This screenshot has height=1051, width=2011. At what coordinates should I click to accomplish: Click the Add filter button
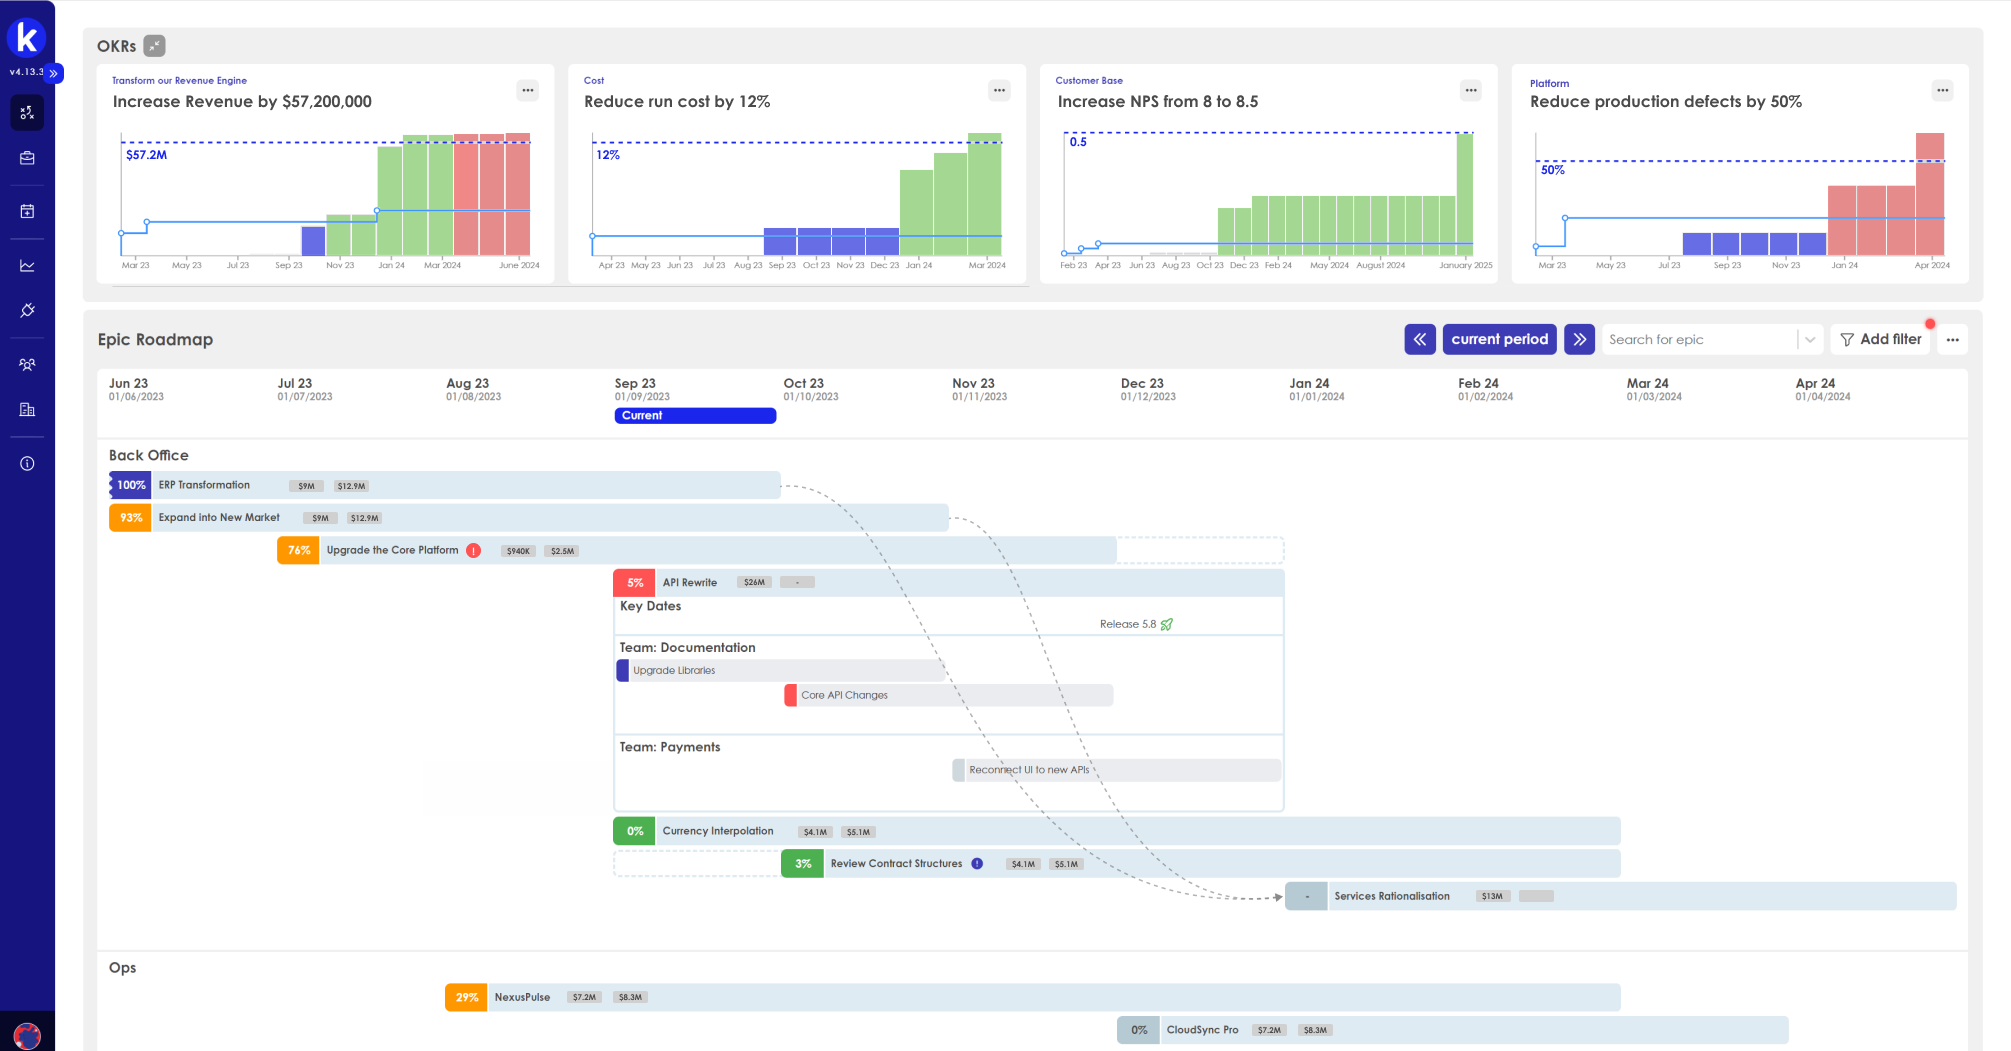(x=1881, y=340)
